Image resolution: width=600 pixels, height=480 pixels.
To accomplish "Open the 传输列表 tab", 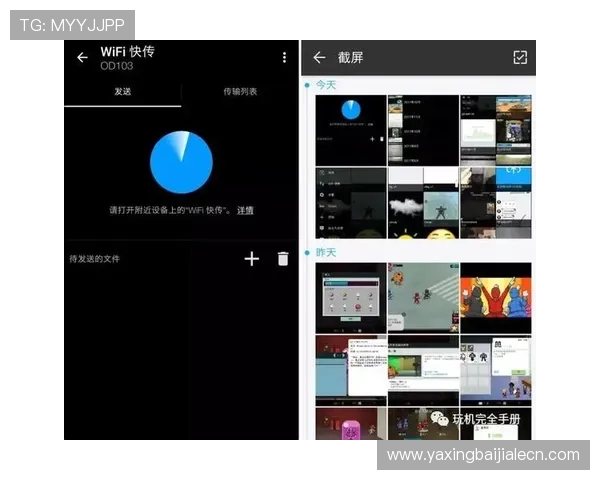I will [x=240, y=92].
